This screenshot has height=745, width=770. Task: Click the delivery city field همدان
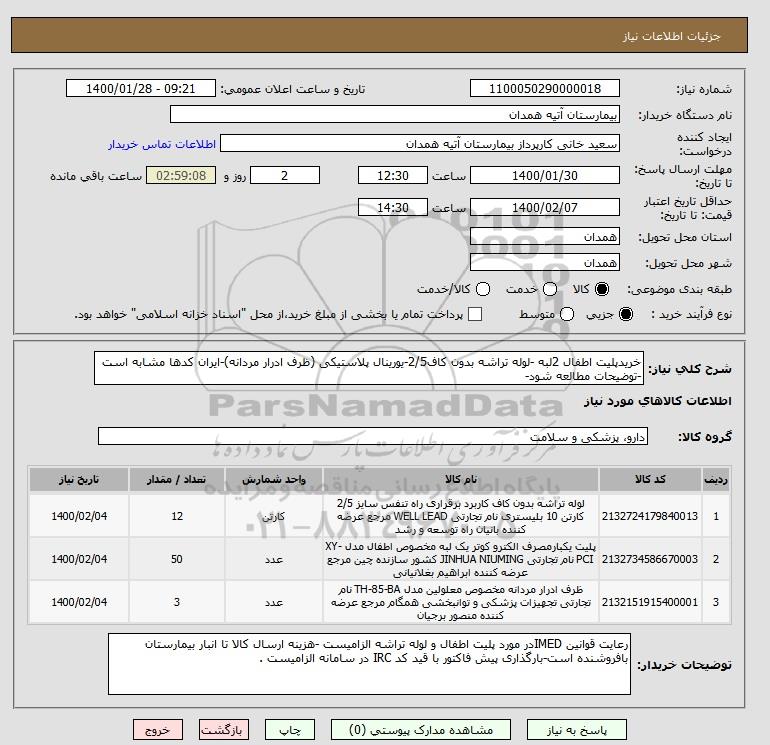click(x=545, y=263)
